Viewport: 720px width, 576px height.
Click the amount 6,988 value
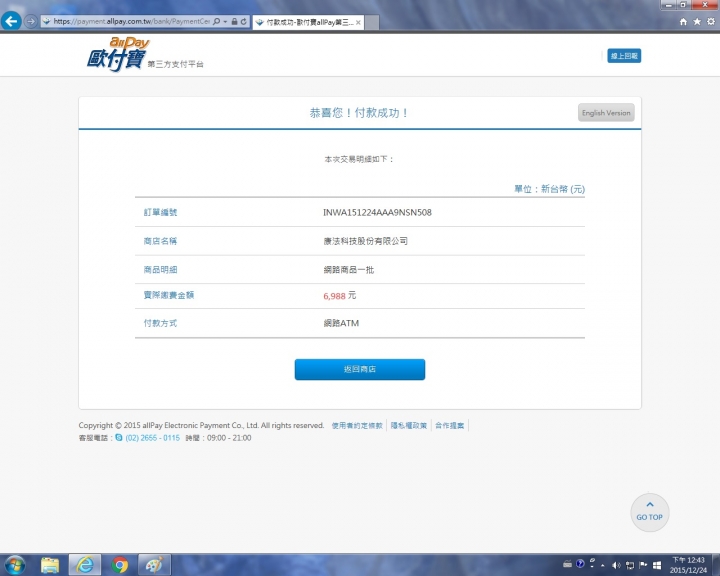tap(334, 296)
